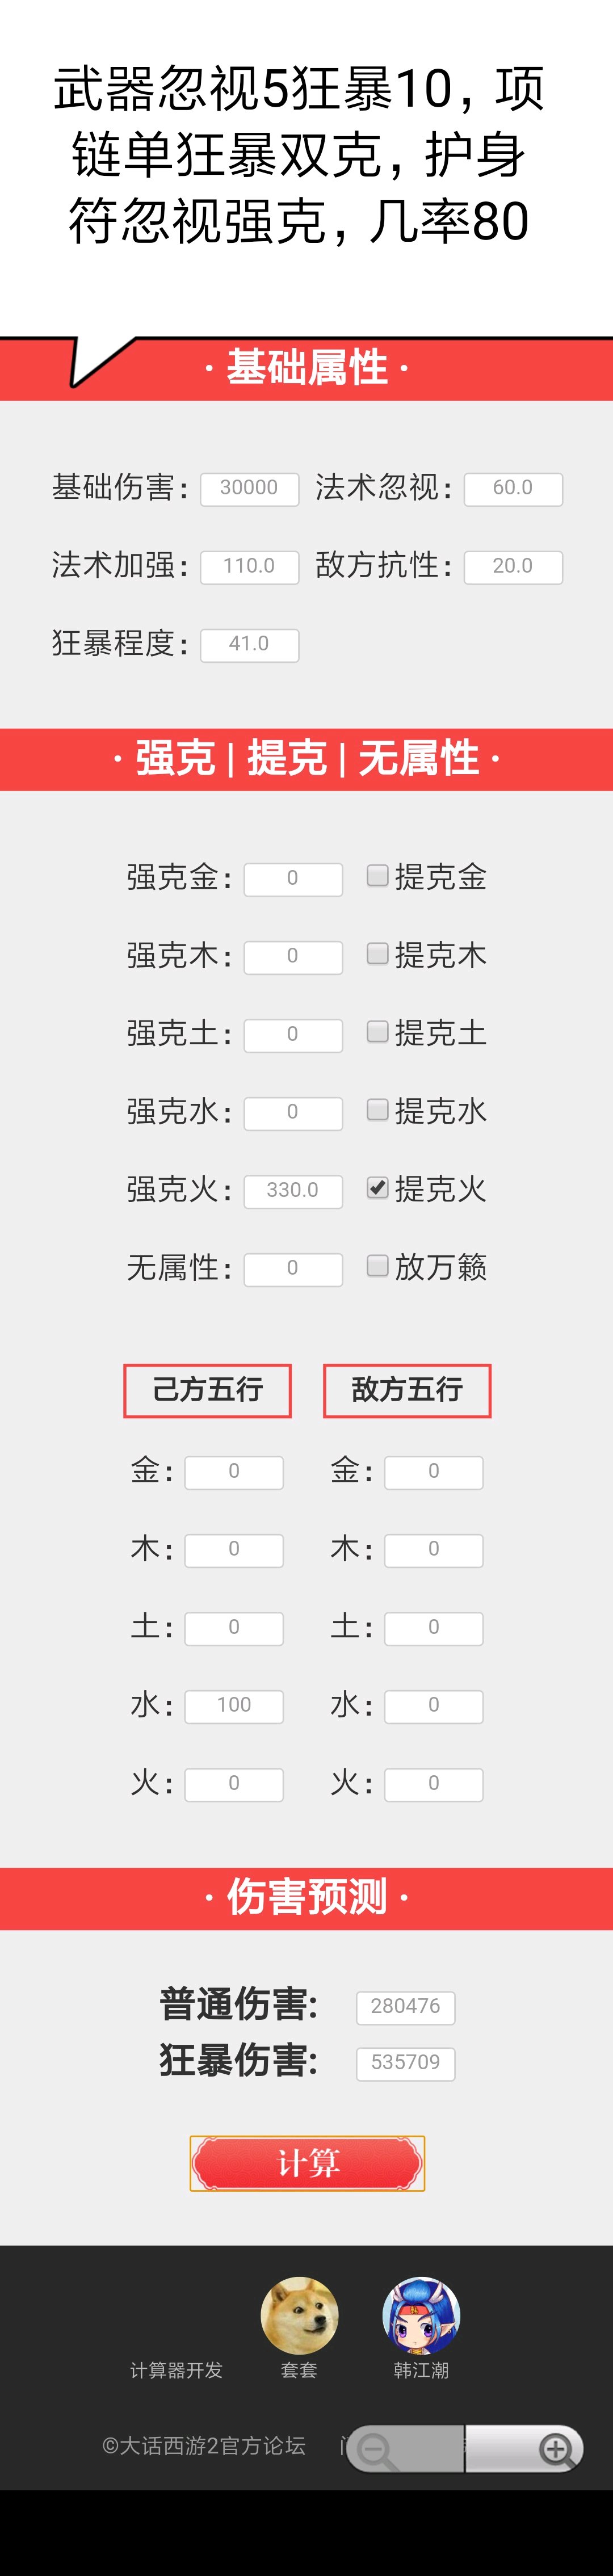613x2576 pixels.
Task: Edit the 狂暴程度 input box
Action: [x=249, y=644]
